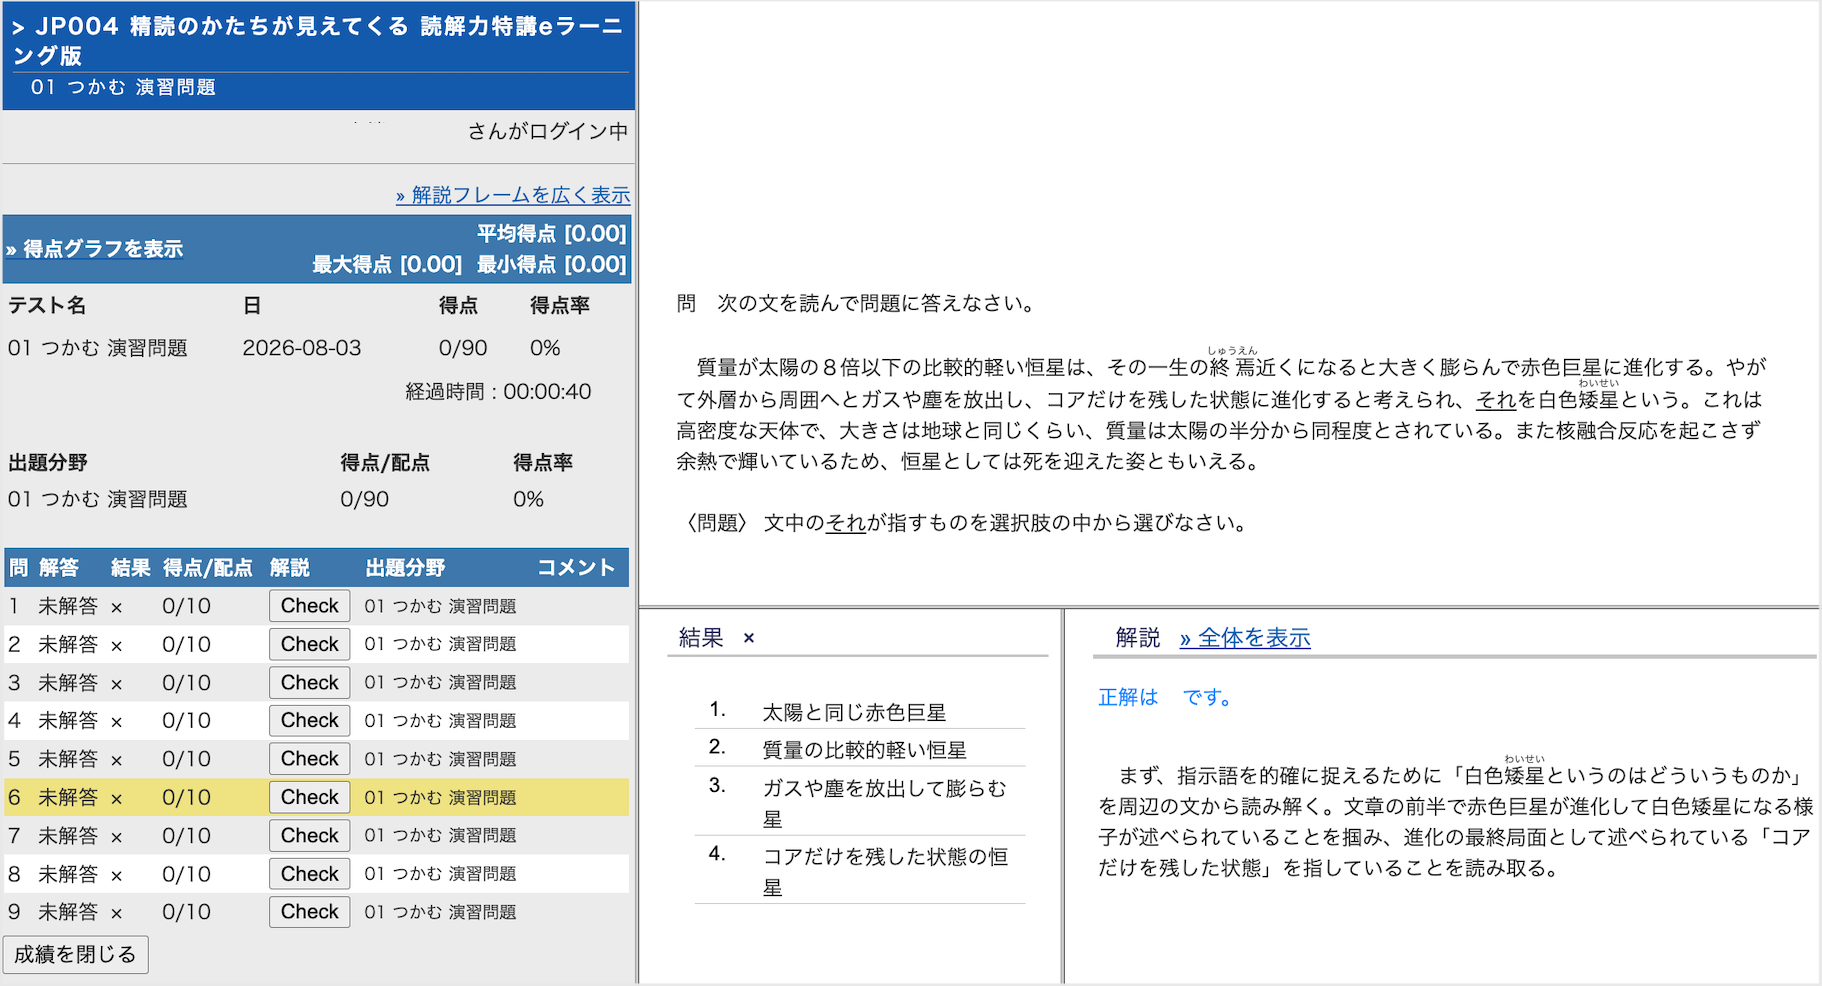
Task: Click the Check button for question 5
Action: (x=309, y=759)
